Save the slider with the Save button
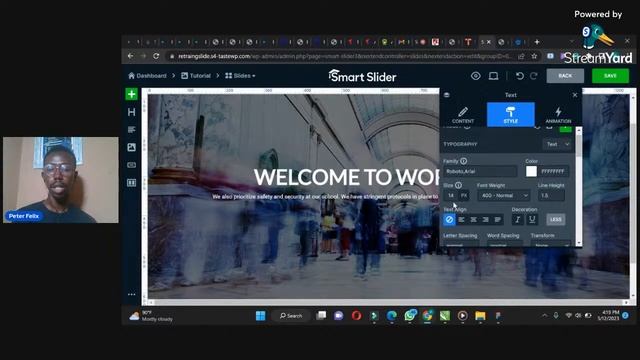The height and width of the screenshot is (360, 640). [x=610, y=76]
